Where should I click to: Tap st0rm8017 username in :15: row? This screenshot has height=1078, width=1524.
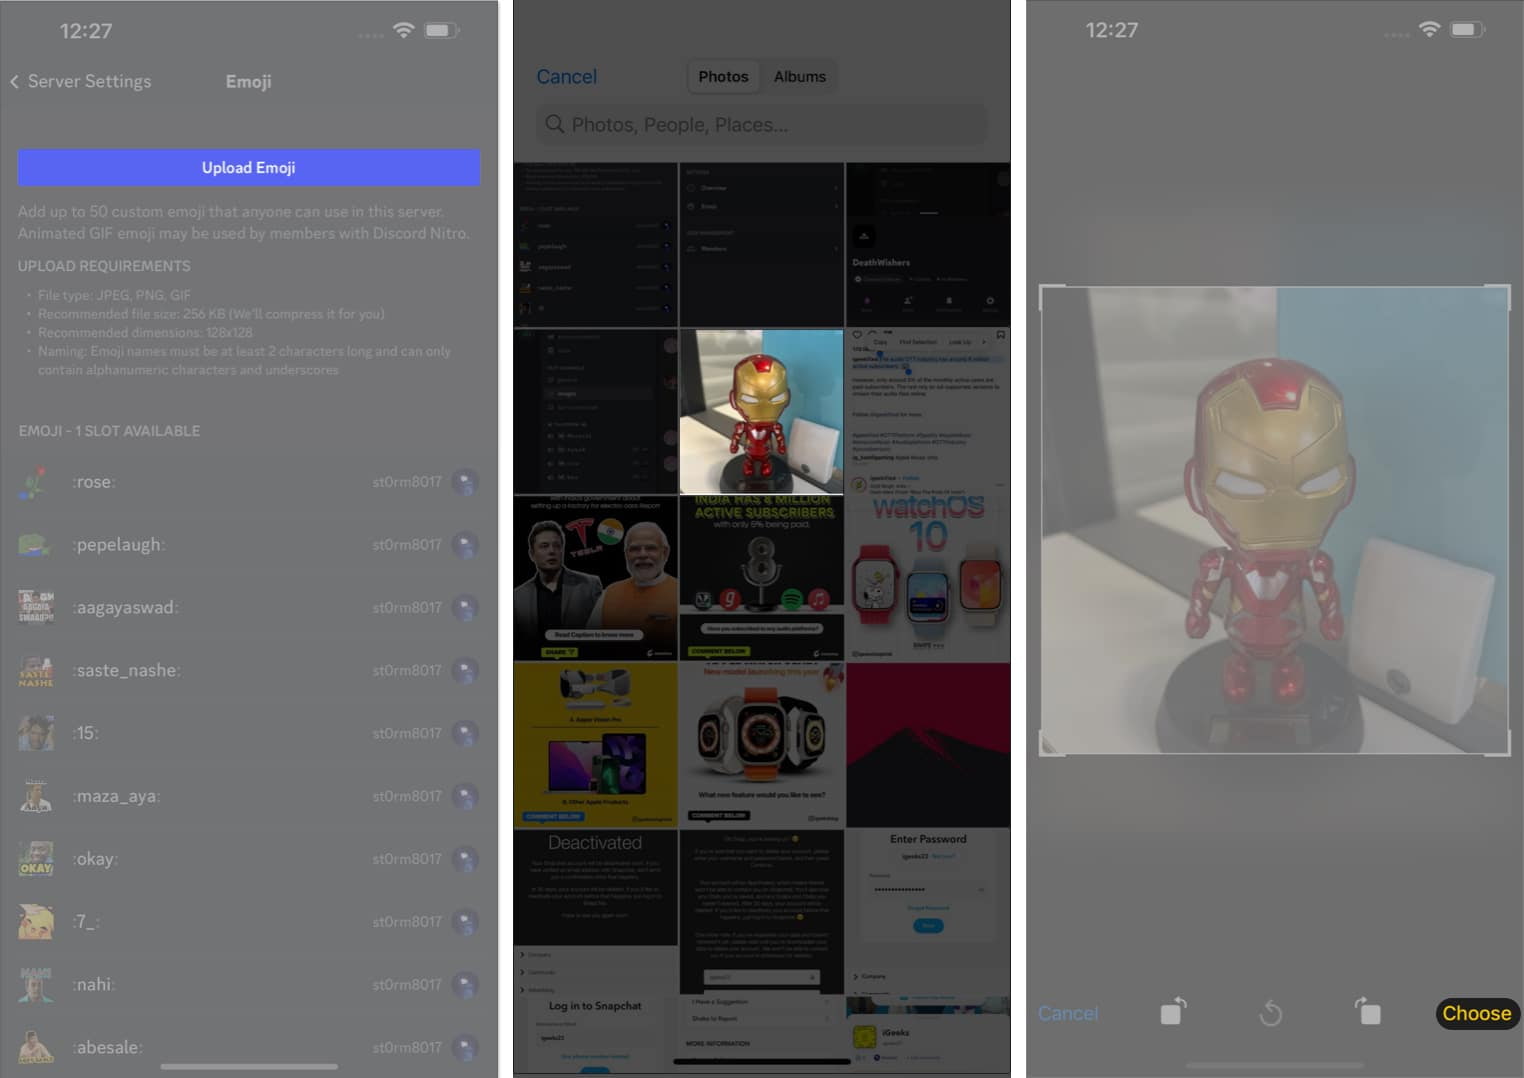pos(407,733)
